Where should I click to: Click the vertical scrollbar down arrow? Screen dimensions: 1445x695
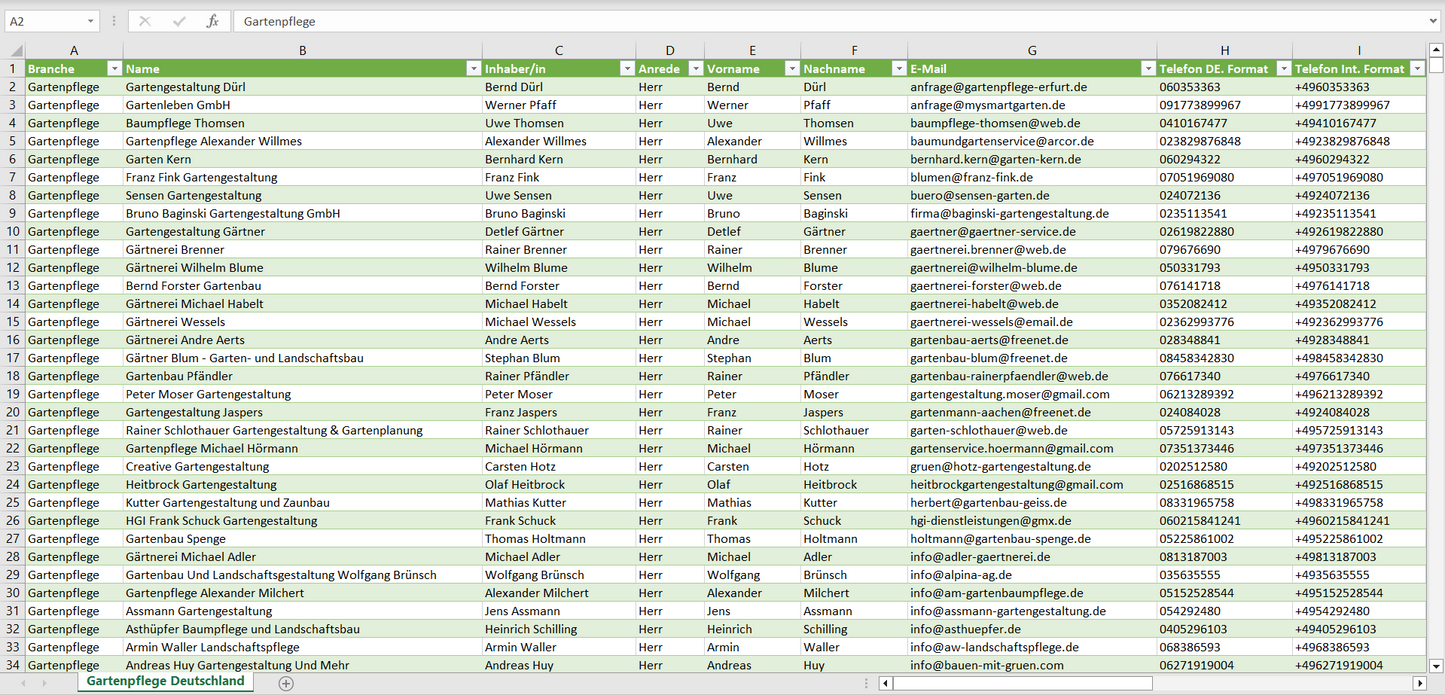(1436, 665)
